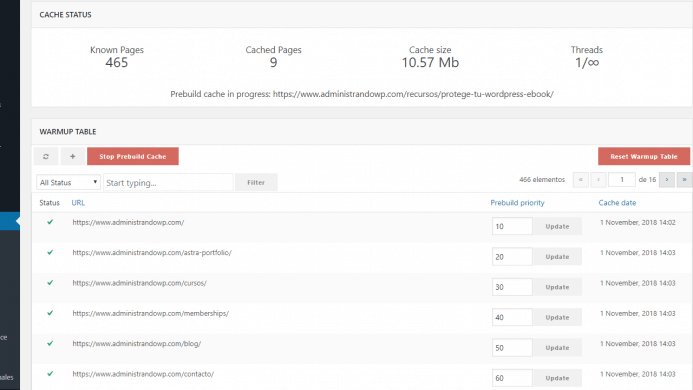Click the priority field showing 40
The height and width of the screenshot is (390, 693).
click(x=512, y=317)
